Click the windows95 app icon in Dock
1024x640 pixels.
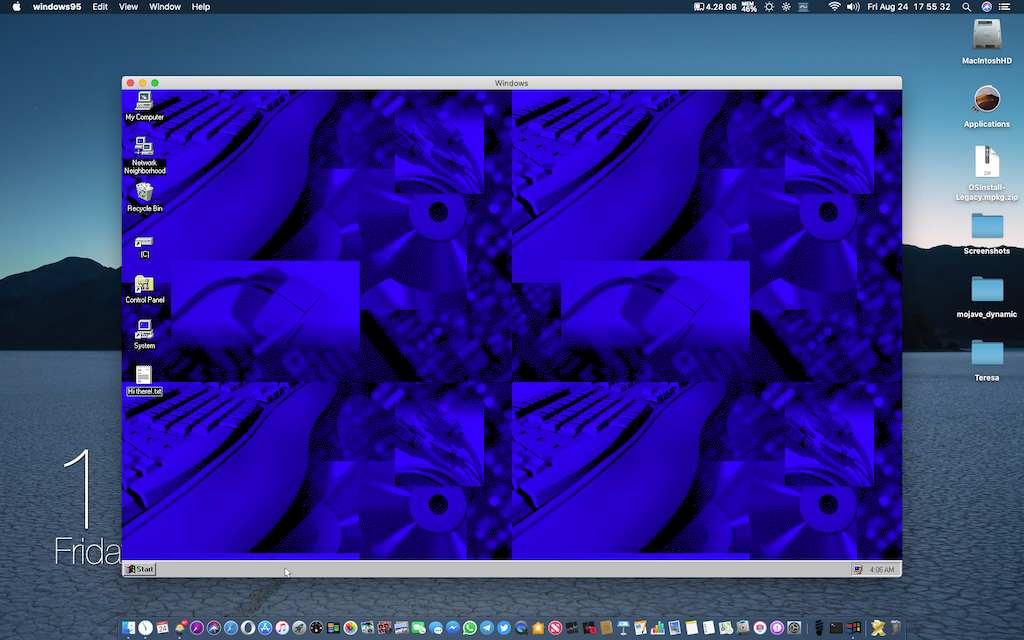tap(853, 628)
